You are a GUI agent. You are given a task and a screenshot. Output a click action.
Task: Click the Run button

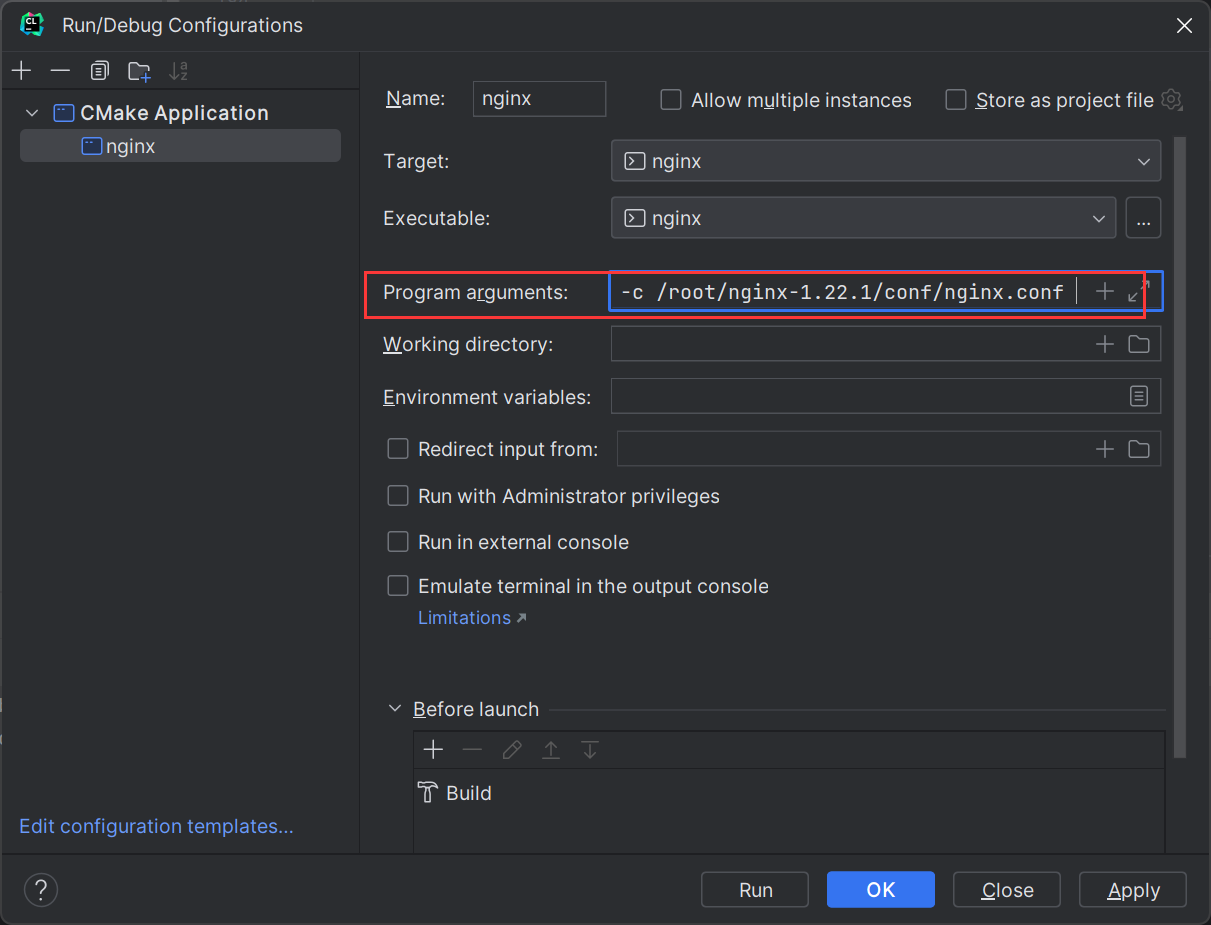755,890
